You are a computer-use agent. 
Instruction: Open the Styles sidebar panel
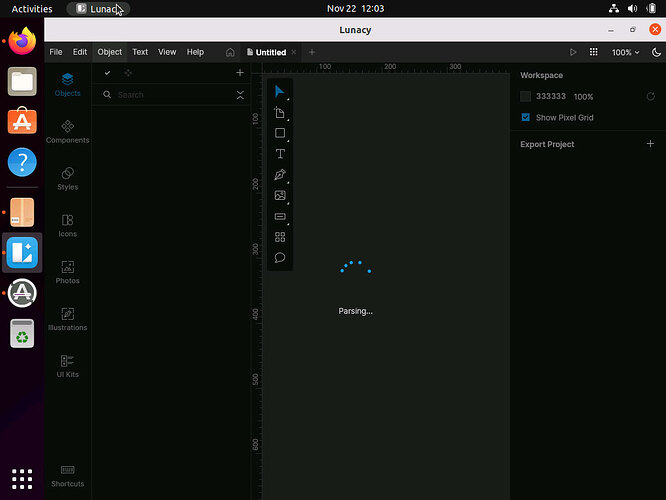coord(68,178)
